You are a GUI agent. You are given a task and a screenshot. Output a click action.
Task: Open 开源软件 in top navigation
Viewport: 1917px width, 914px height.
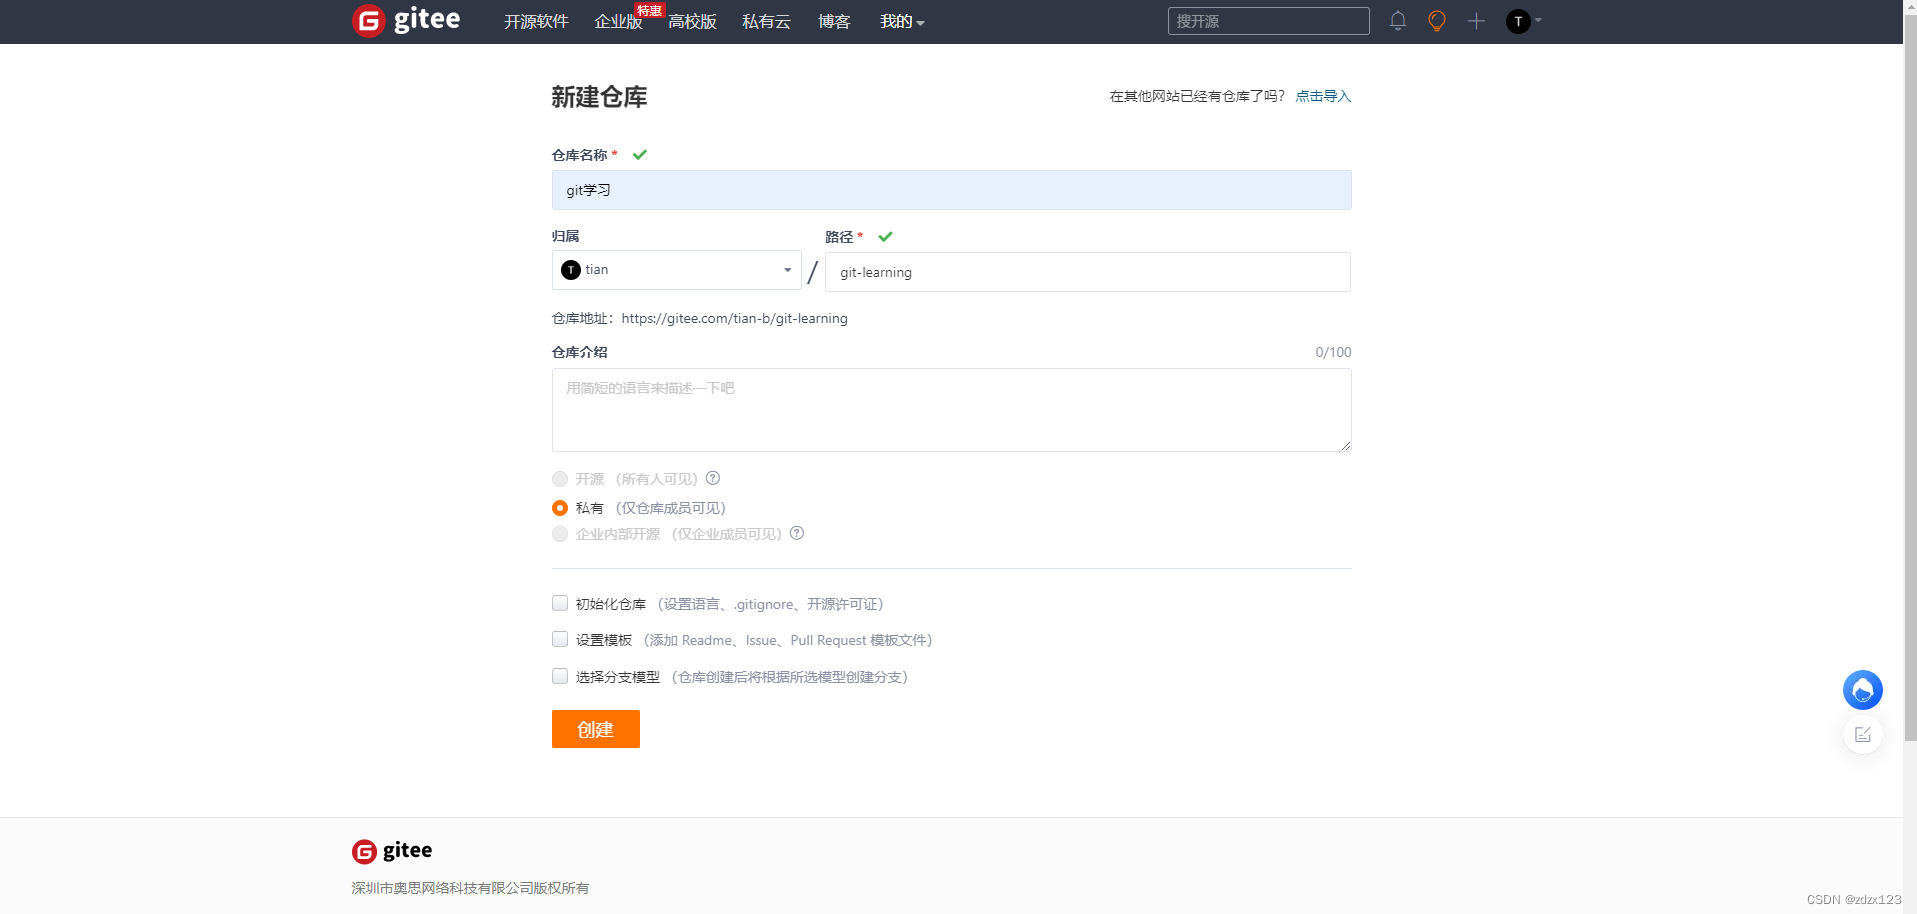pos(536,22)
